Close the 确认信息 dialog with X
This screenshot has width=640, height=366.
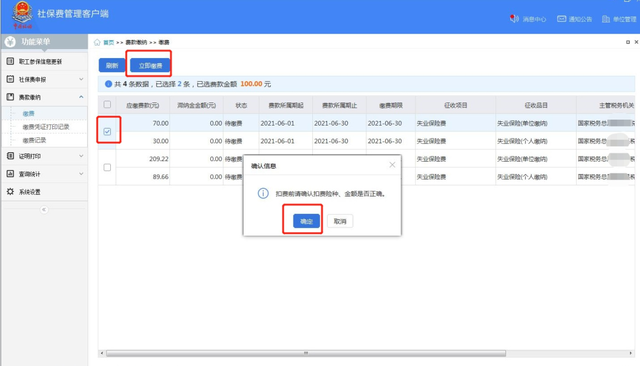click(x=392, y=165)
